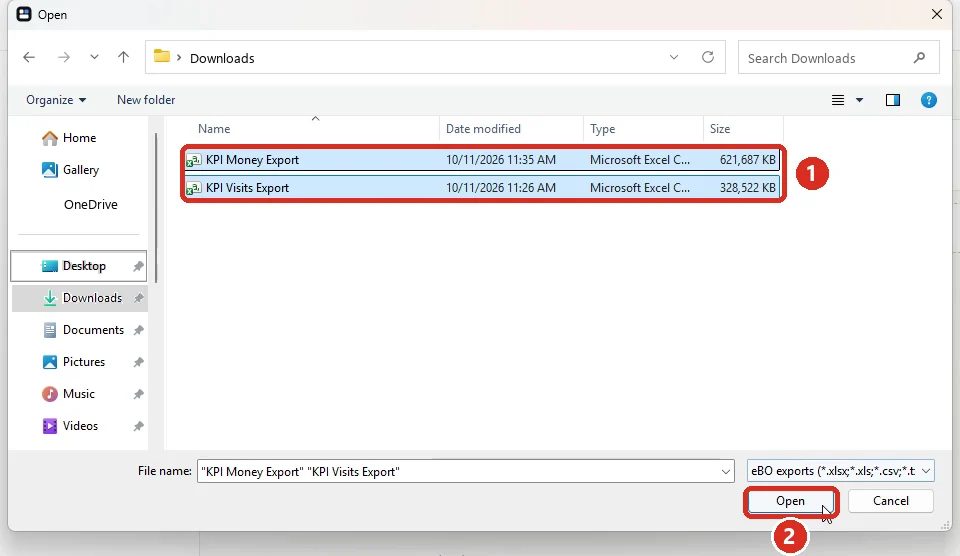The image size is (960, 556).
Task: Close the Open dialog
Action: pyautogui.click(x=937, y=14)
